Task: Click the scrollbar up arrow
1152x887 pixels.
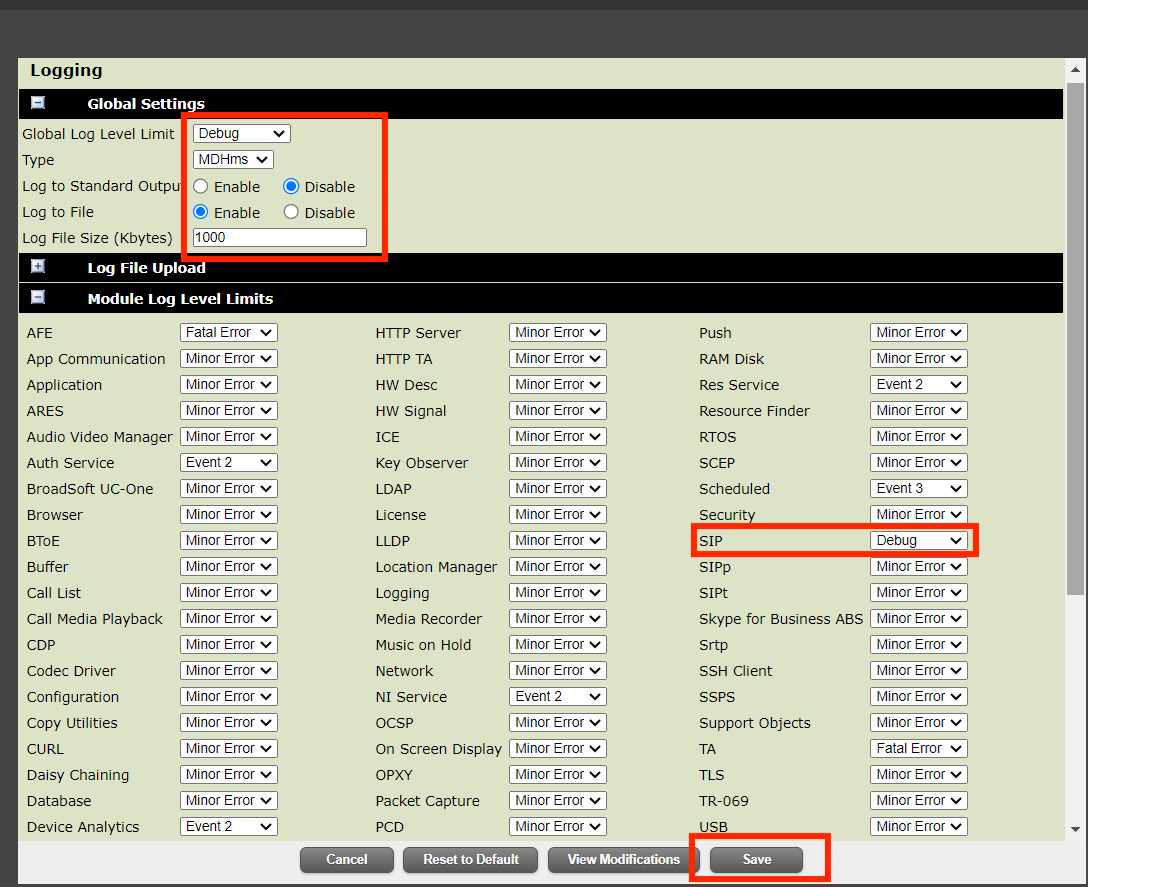Action: (1075, 70)
